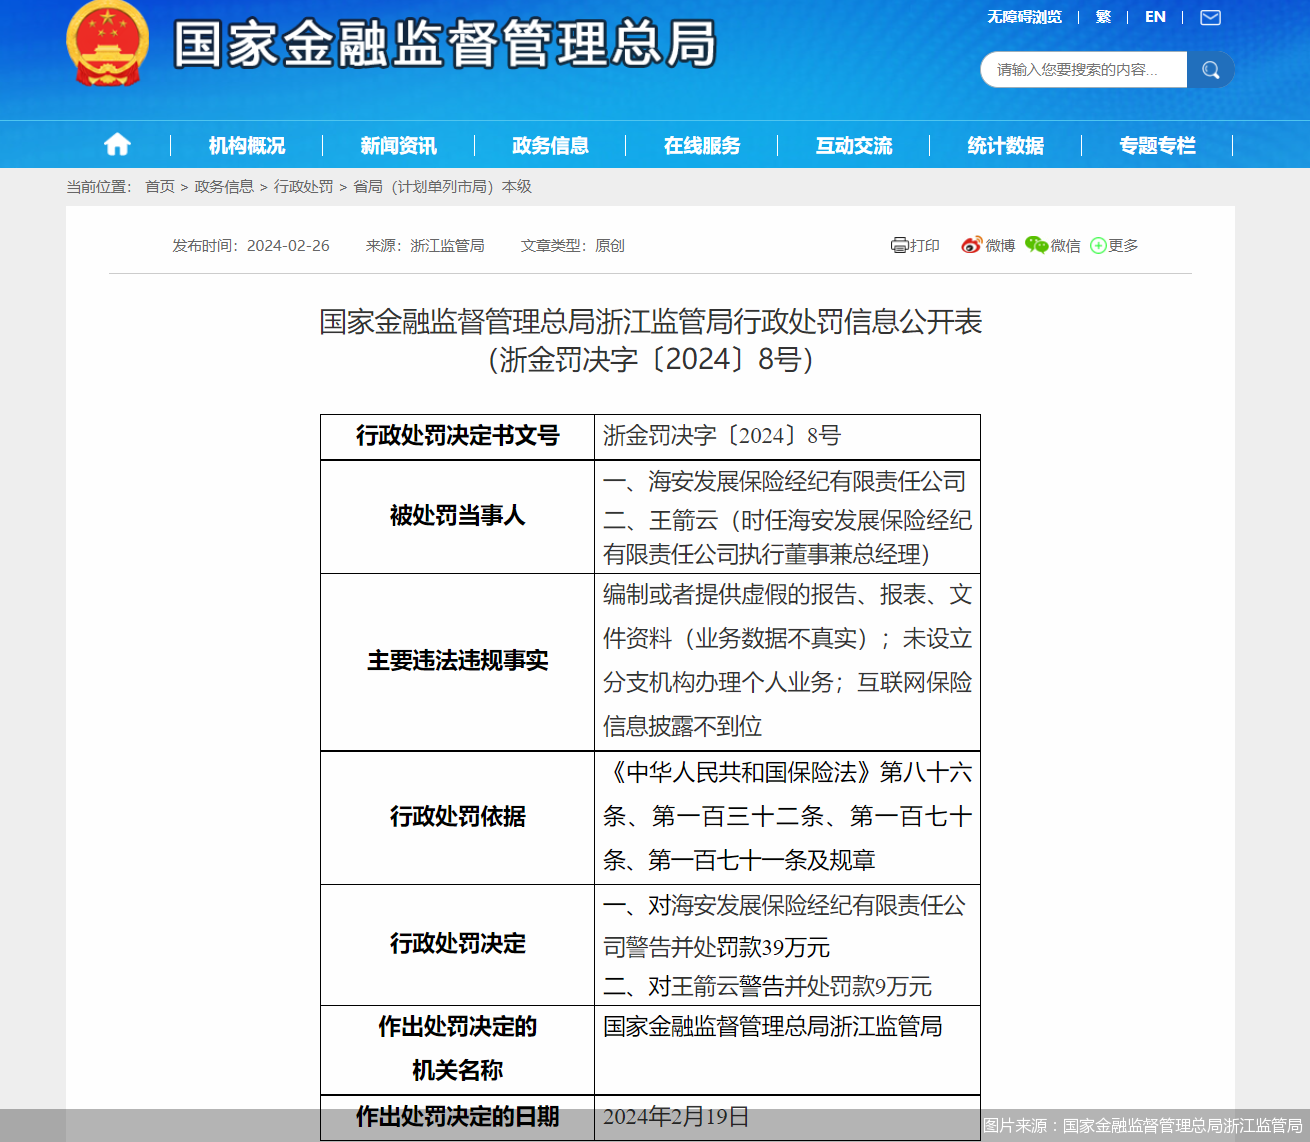Click the violations cell starting 编制或者提供虚假的报告

pyautogui.click(x=787, y=661)
